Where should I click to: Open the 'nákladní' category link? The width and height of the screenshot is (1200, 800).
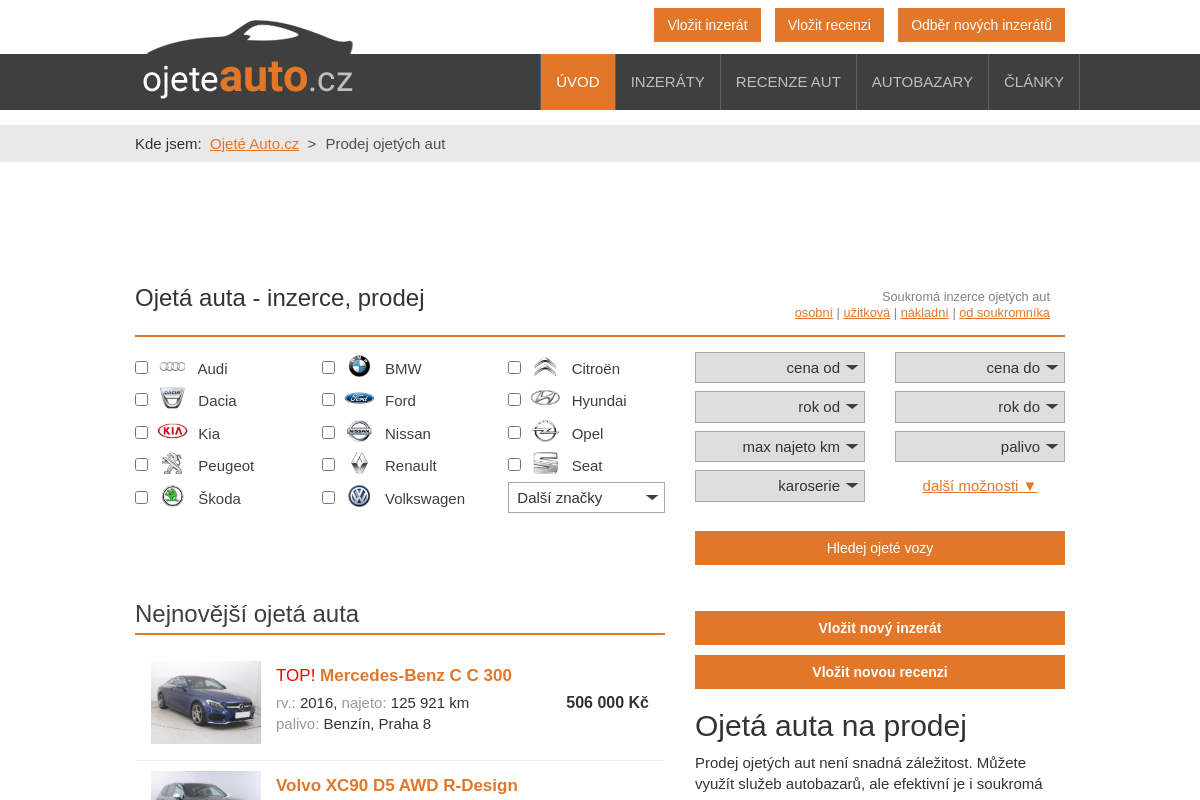coord(925,313)
